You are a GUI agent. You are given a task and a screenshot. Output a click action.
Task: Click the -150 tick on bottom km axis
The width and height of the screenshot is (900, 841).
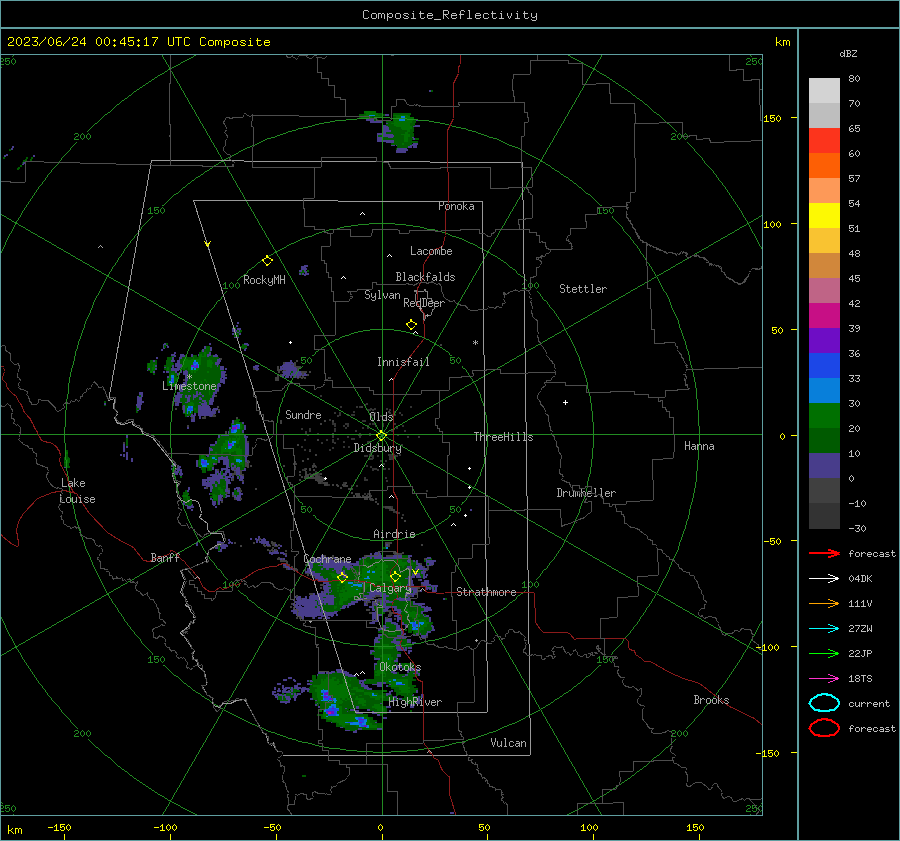coord(59,827)
